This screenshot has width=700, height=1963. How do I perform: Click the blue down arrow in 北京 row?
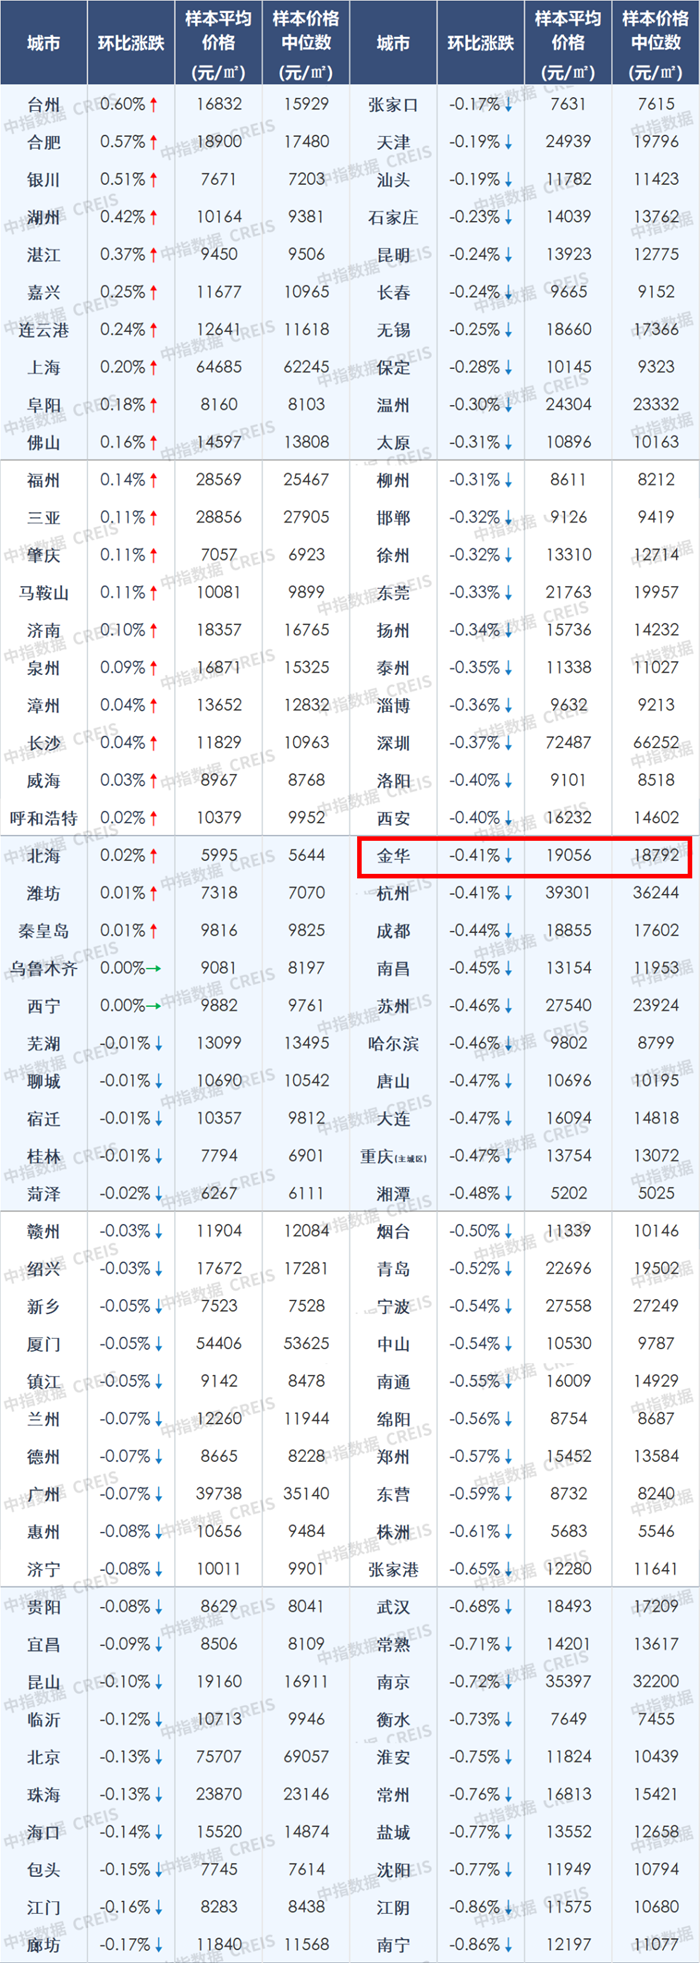pyautogui.click(x=158, y=1757)
